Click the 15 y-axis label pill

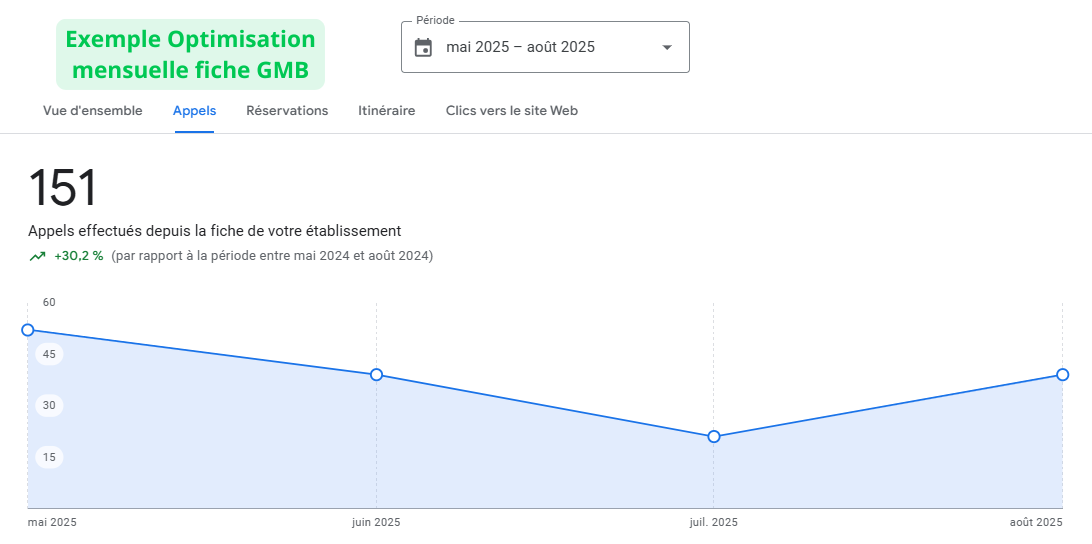click(x=49, y=457)
